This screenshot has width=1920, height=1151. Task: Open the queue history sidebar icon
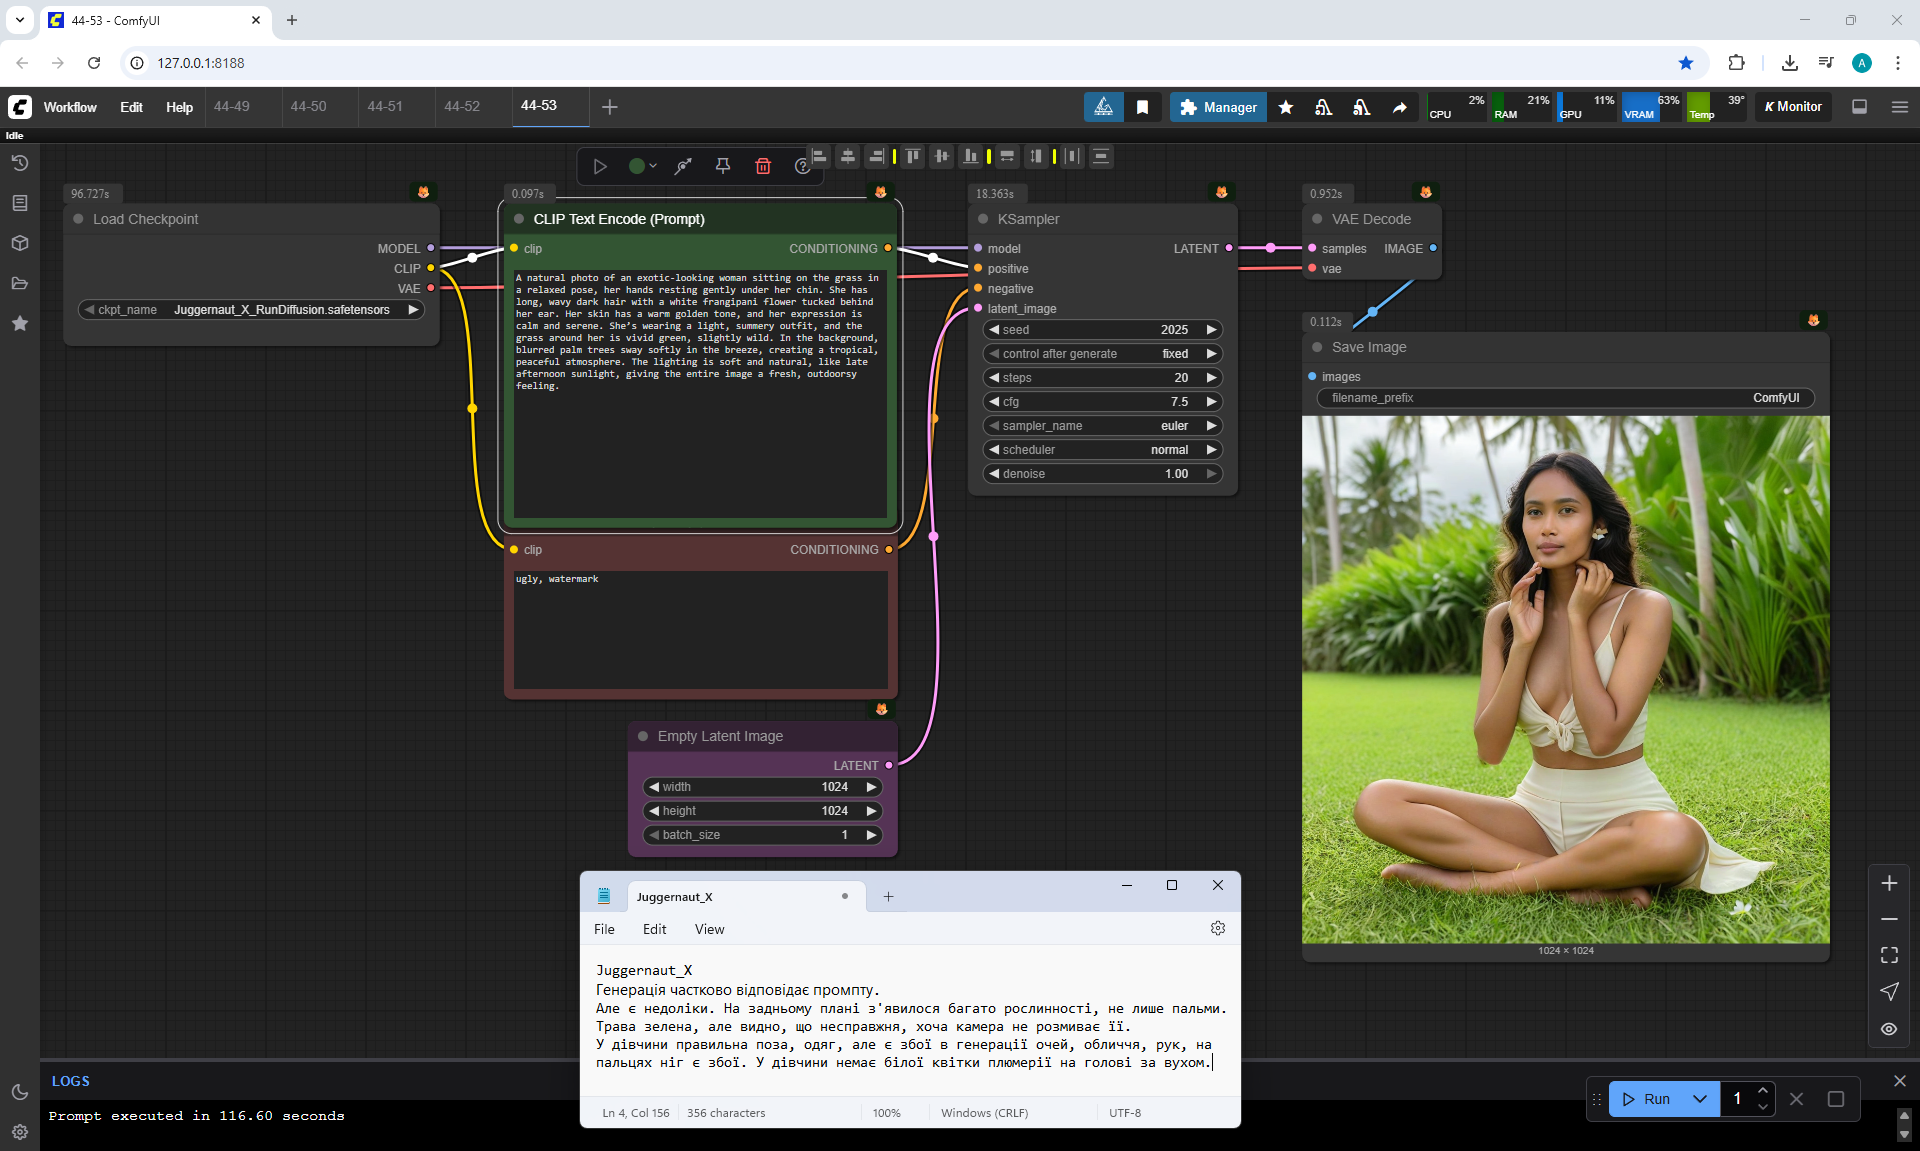click(20, 163)
